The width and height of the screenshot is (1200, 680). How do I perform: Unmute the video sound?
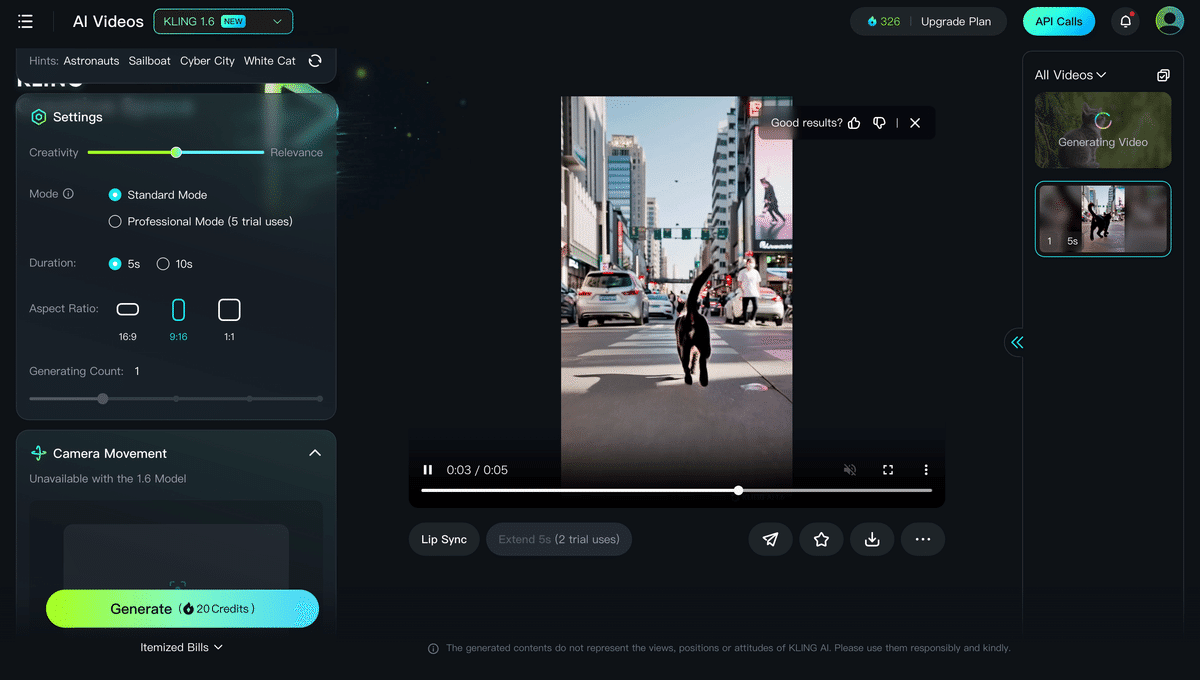(x=850, y=470)
